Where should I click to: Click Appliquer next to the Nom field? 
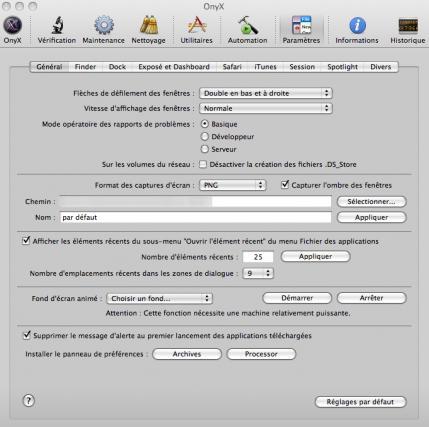(372, 217)
